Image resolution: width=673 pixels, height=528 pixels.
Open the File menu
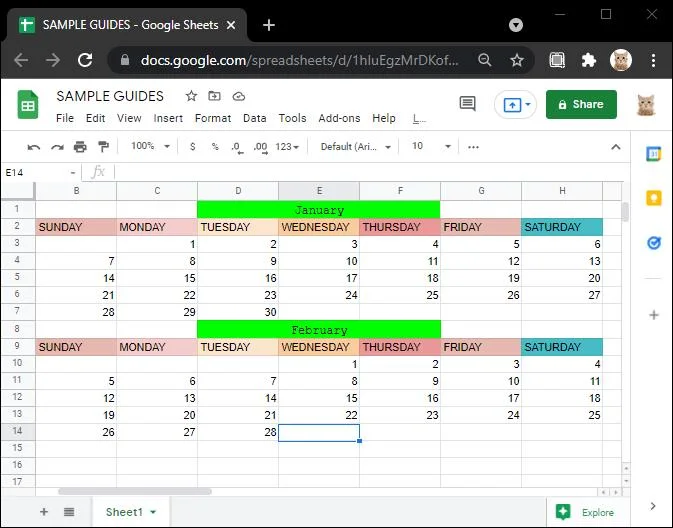(65, 118)
